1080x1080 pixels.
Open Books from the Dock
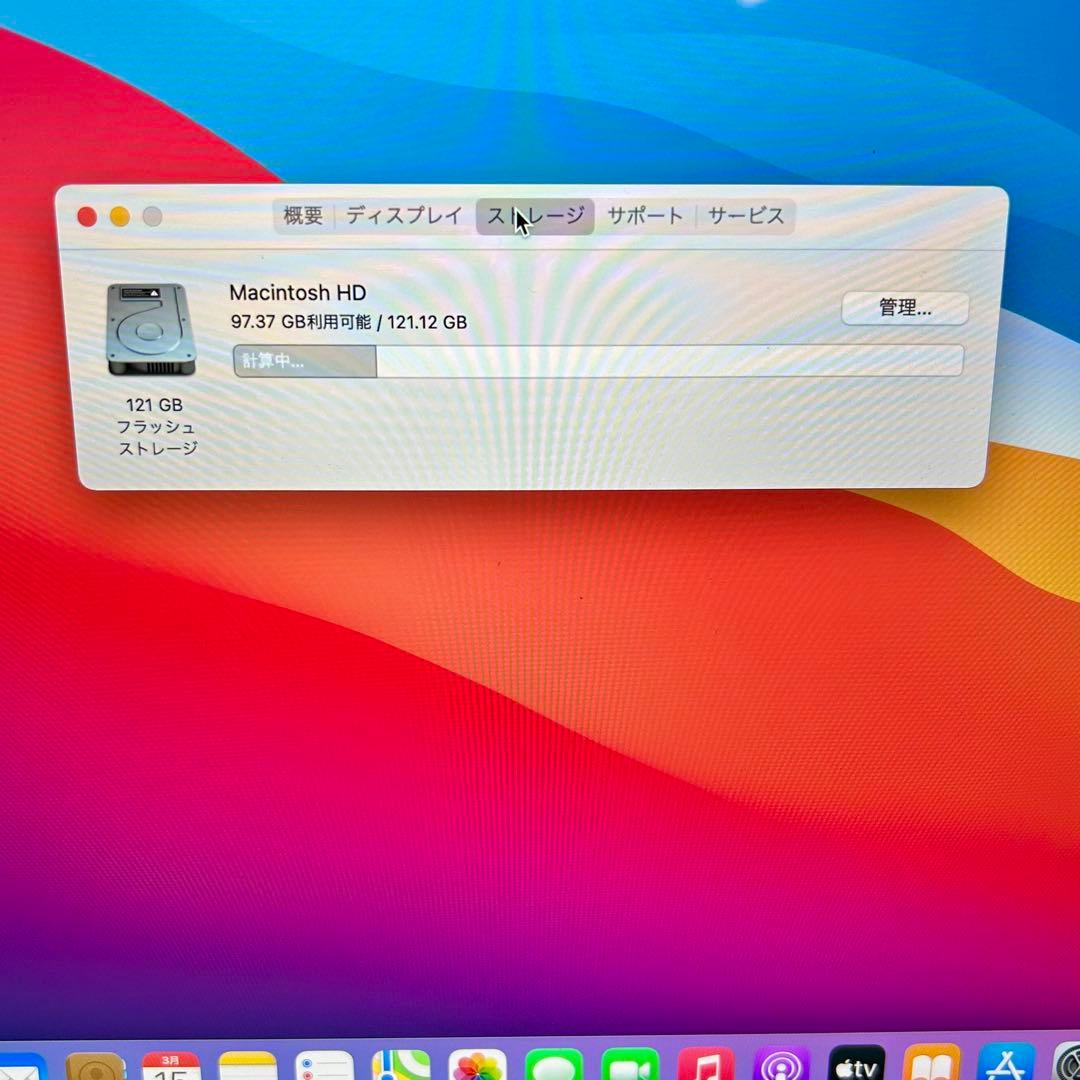[932, 1063]
